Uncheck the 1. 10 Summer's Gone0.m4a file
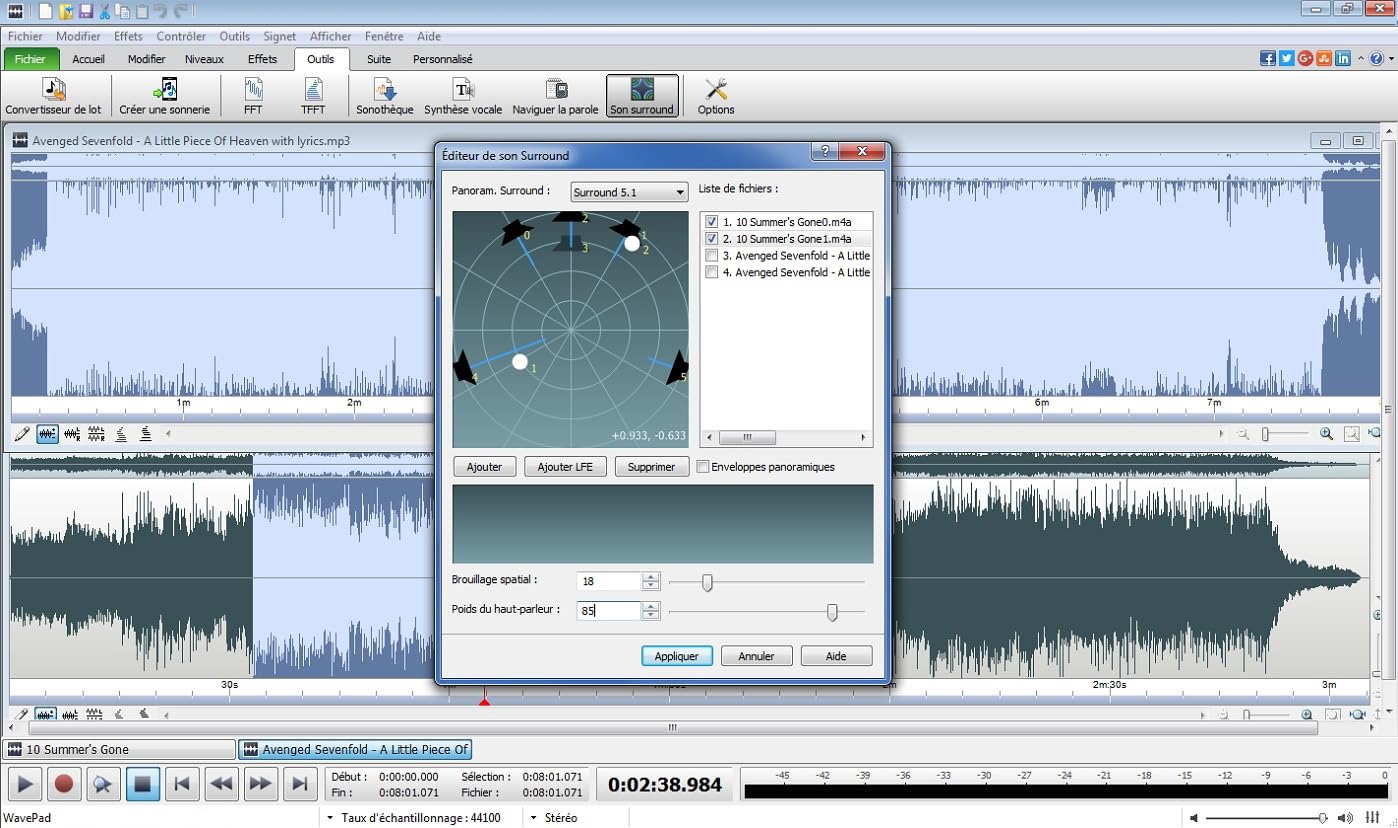 [x=711, y=222]
